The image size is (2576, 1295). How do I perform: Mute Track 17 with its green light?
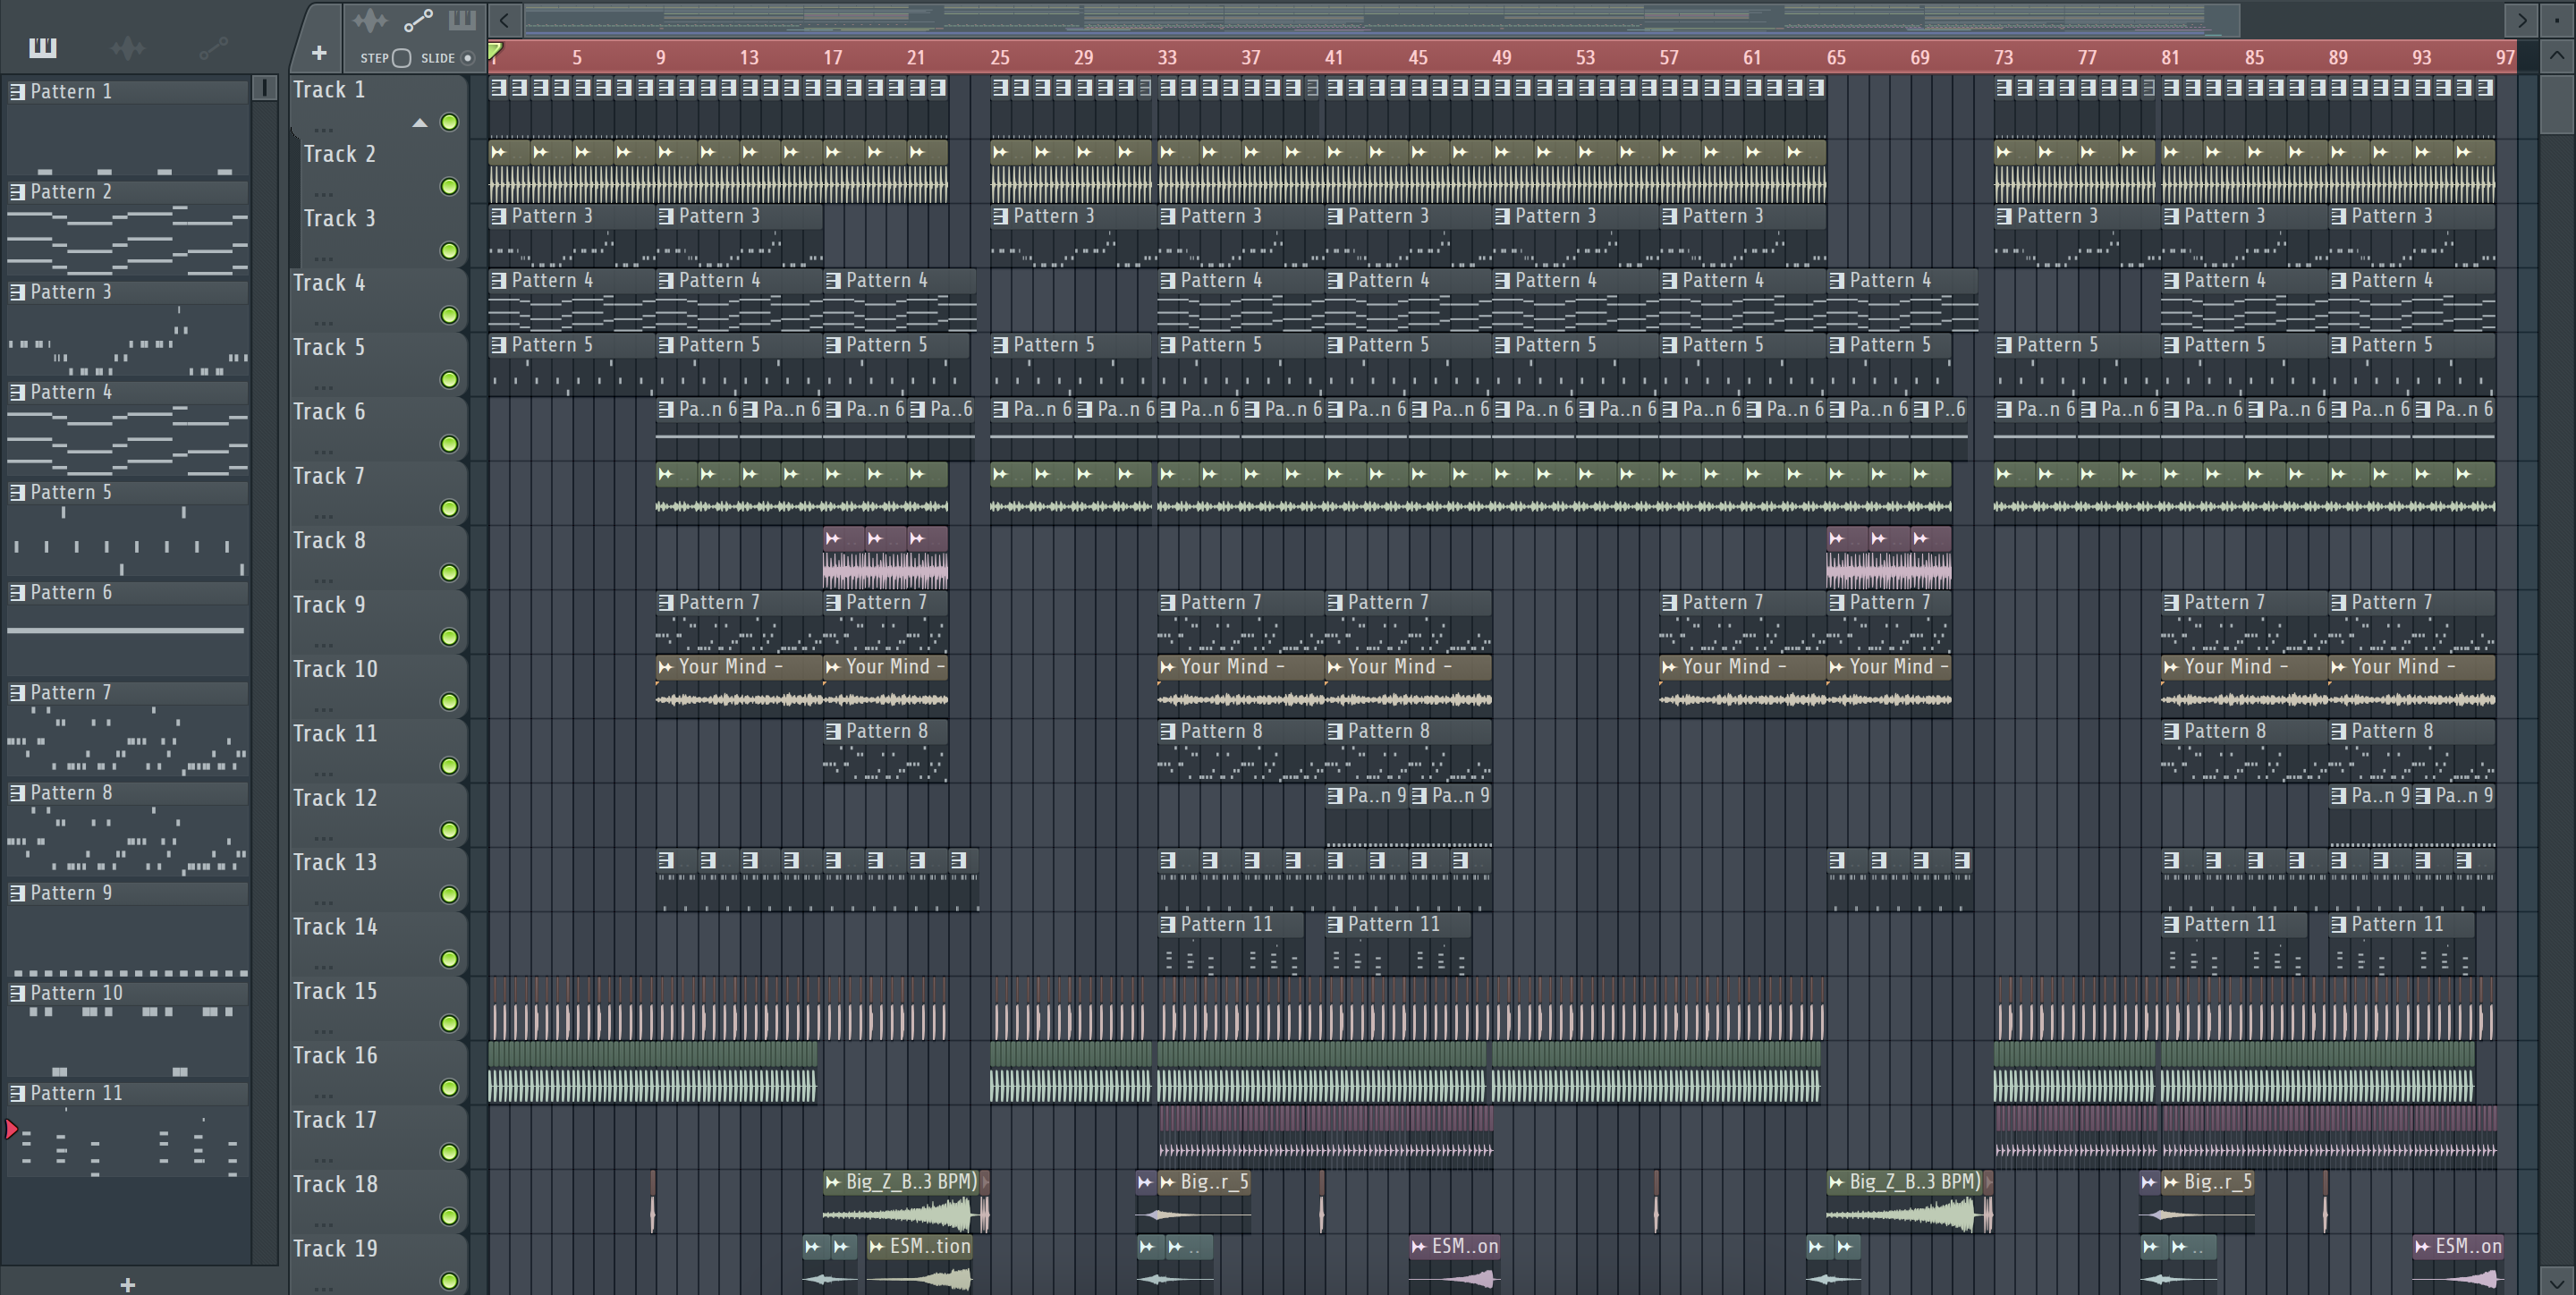click(x=450, y=1152)
